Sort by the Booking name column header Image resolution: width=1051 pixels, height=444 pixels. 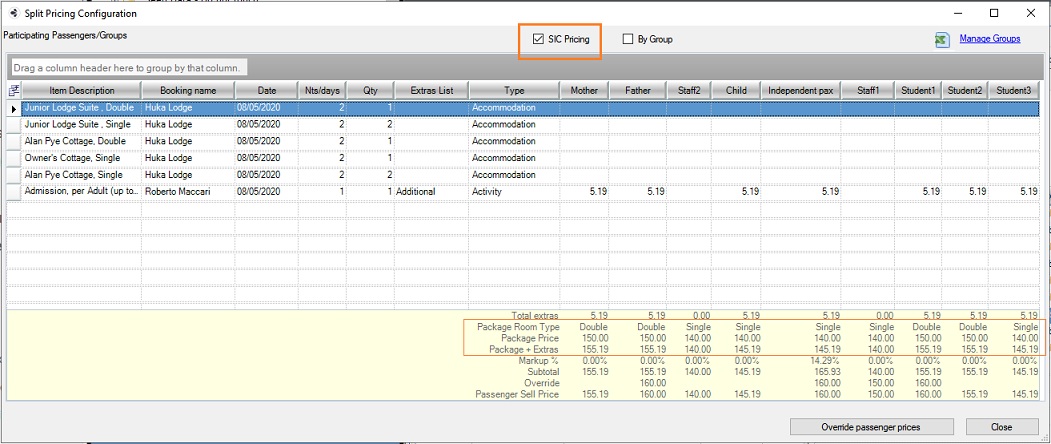[x=187, y=91]
